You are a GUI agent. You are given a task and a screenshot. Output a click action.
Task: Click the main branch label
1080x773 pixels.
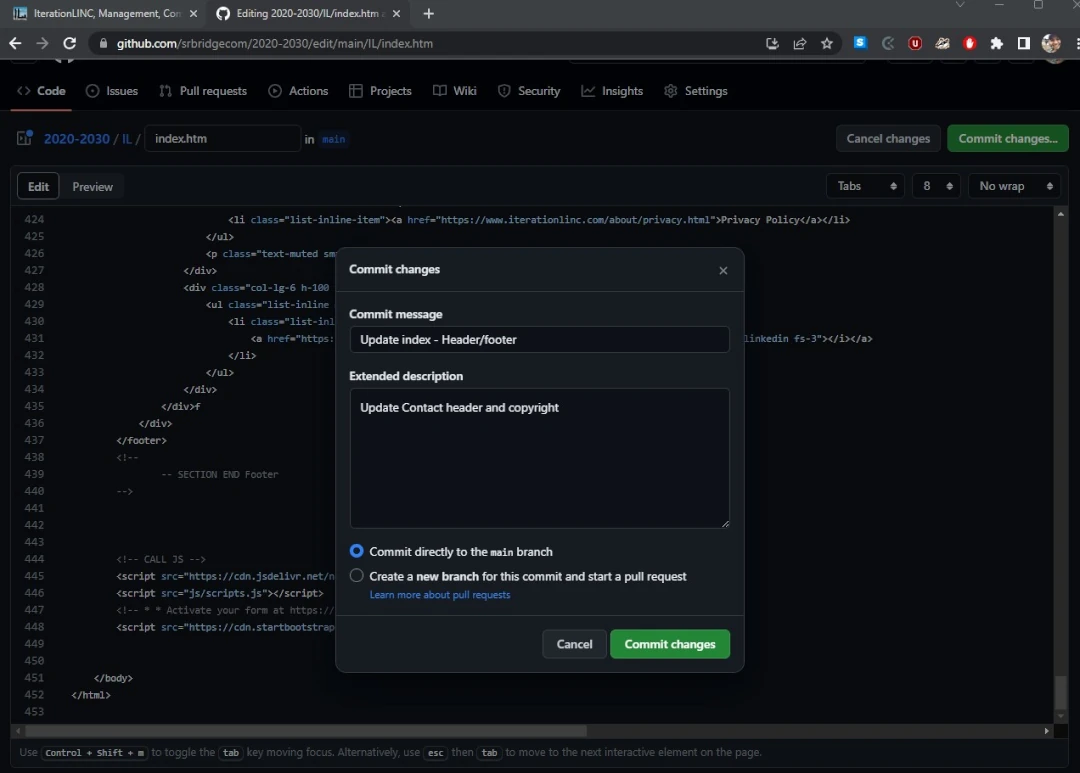point(333,139)
